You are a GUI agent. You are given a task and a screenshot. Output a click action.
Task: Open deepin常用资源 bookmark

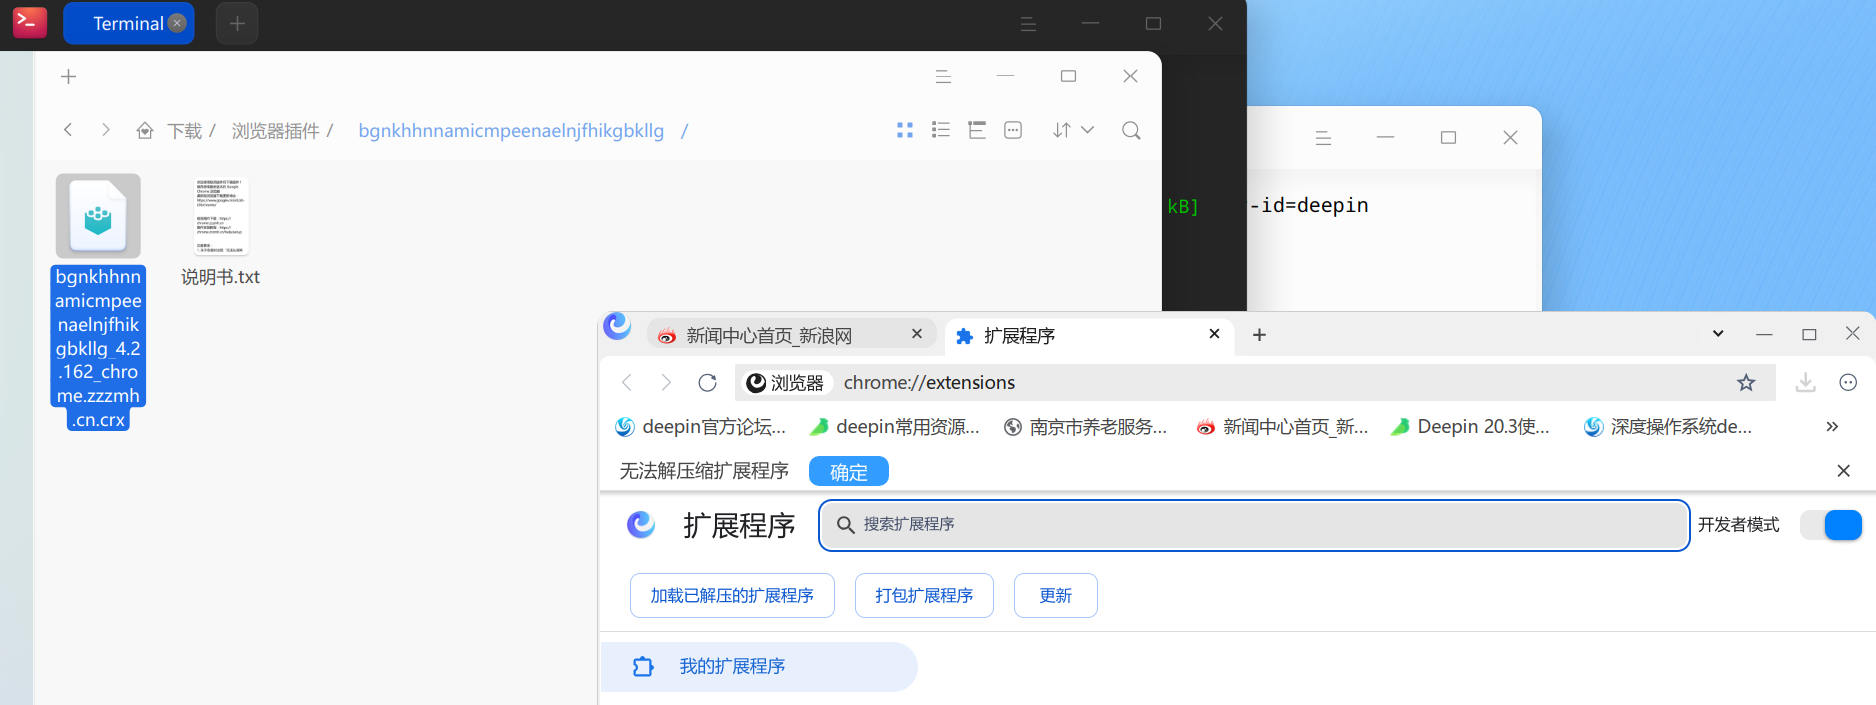[x=894, y=427]
